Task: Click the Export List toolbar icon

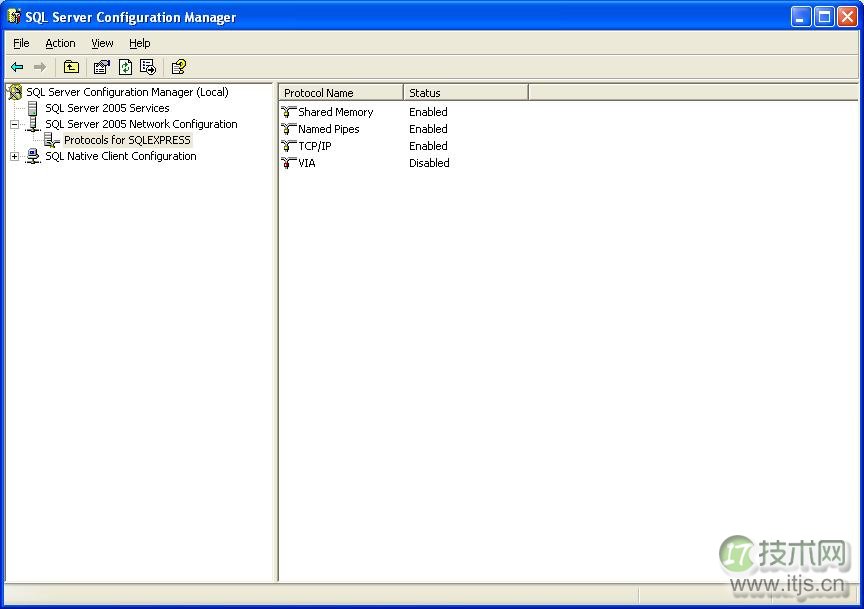Action: click(148, 67)
